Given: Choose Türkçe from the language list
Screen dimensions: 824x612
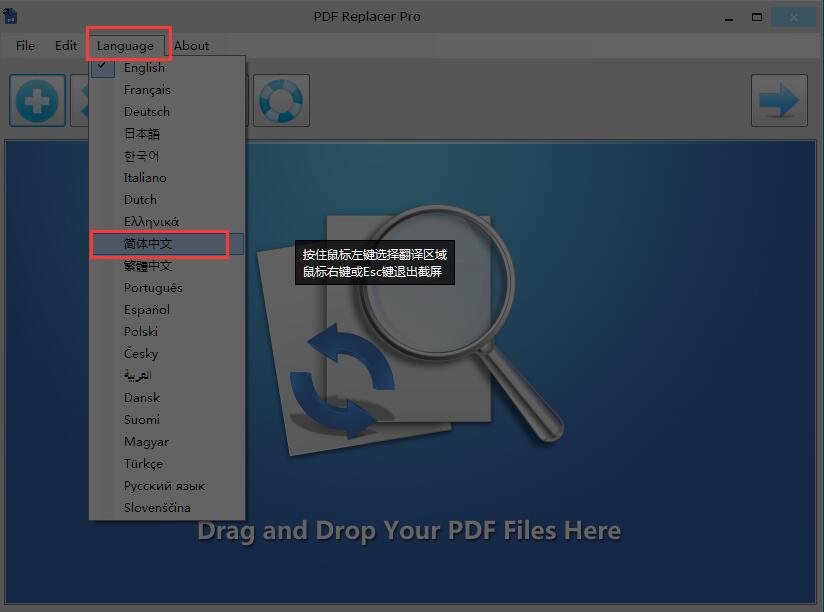Looking at the screenshot, I should (167, 464).
